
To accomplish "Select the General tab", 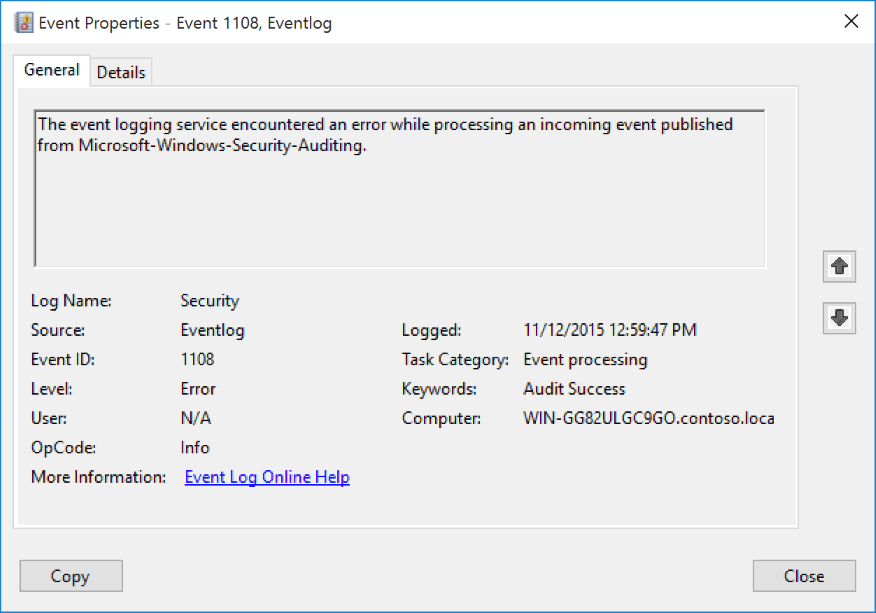I will coord(52,70).
